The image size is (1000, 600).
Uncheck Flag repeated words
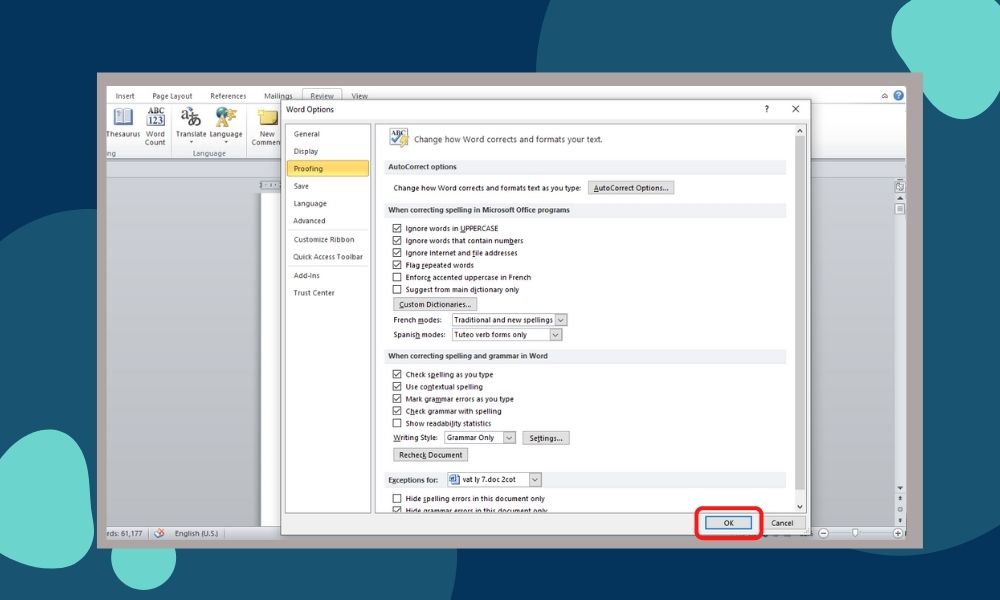pos(397,265)
